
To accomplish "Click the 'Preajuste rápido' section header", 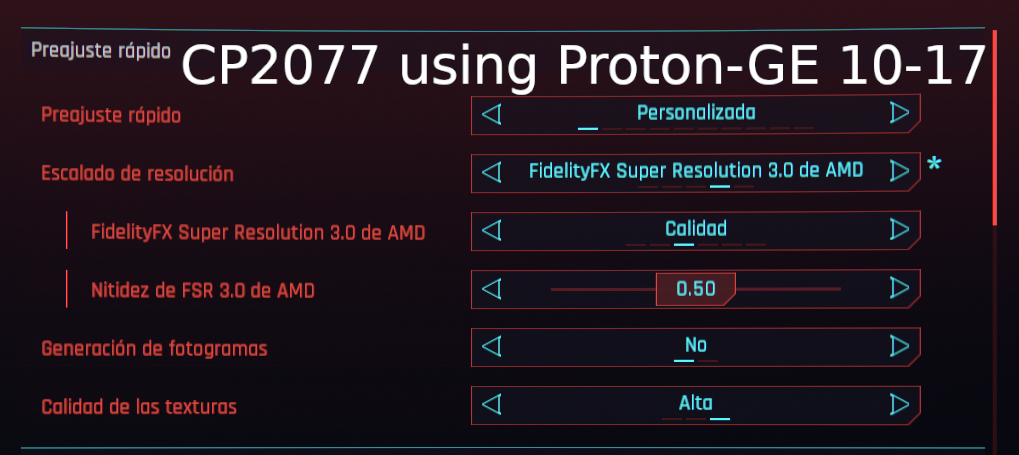I will click(100, 51).
